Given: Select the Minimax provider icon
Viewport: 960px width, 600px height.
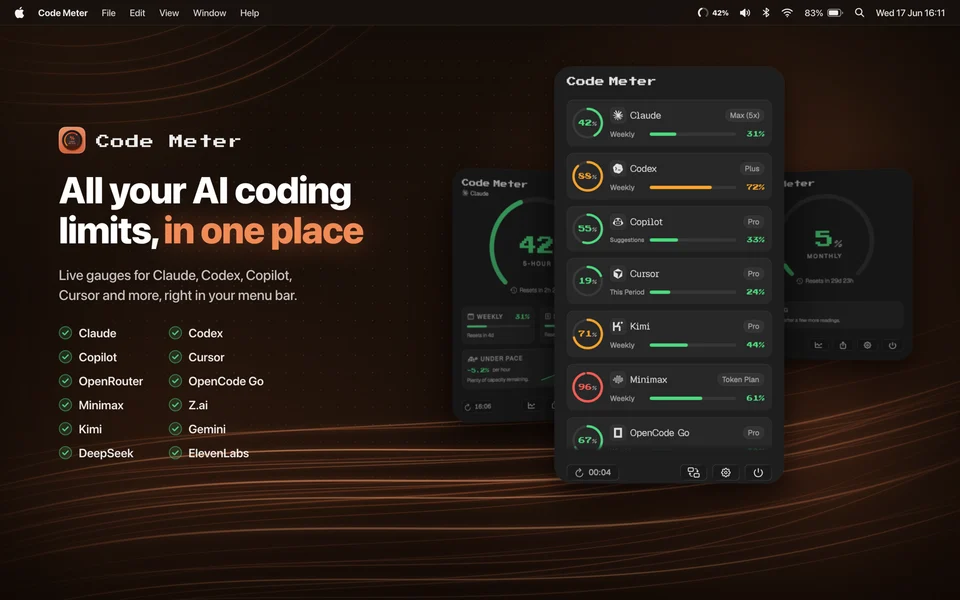Looking at the screenshot, I should 618,380.
